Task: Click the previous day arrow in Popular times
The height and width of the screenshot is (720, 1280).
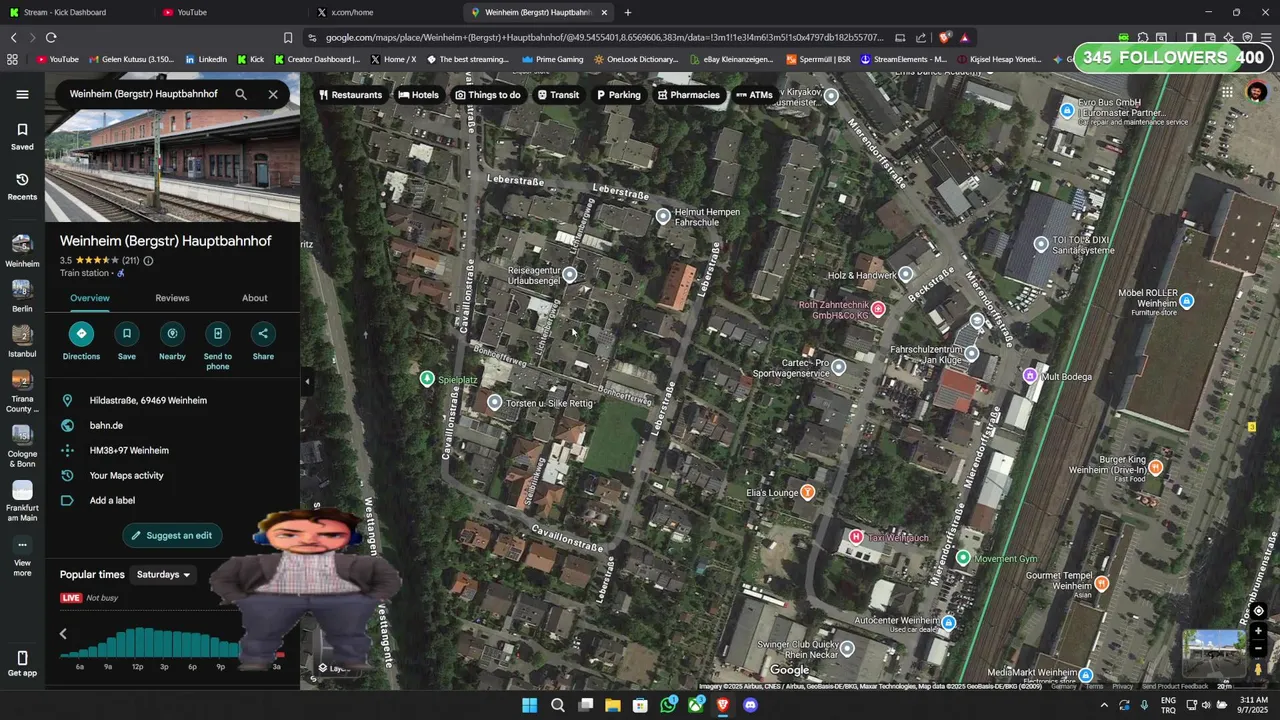Action: 63,634
